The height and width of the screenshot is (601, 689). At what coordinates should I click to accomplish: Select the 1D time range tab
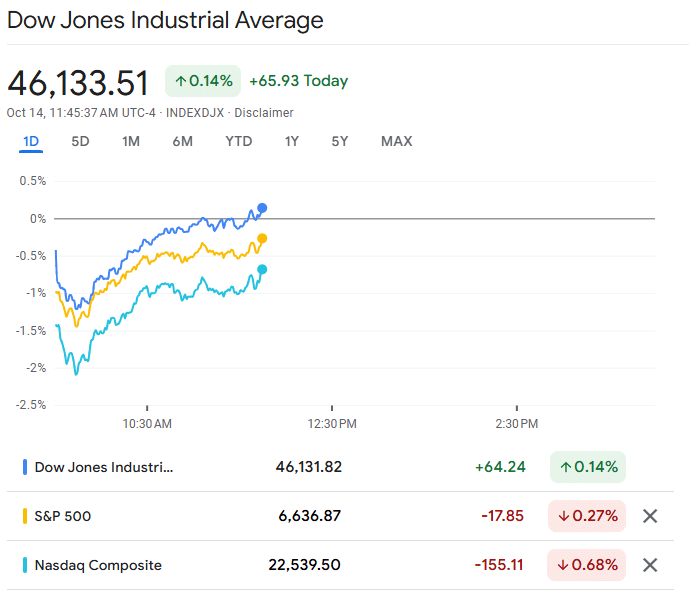pyautogui.click(x=31, y=141)
